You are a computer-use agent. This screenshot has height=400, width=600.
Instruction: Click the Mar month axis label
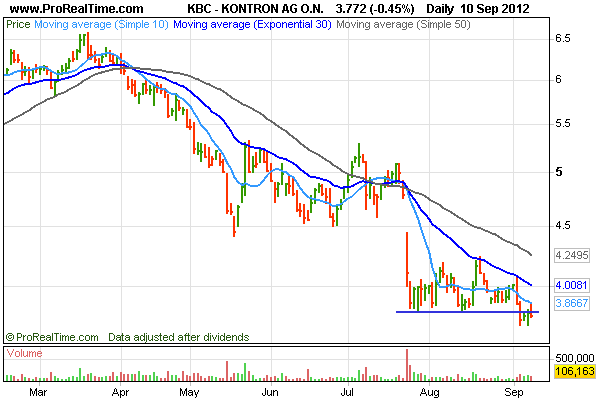pos(38,392)
